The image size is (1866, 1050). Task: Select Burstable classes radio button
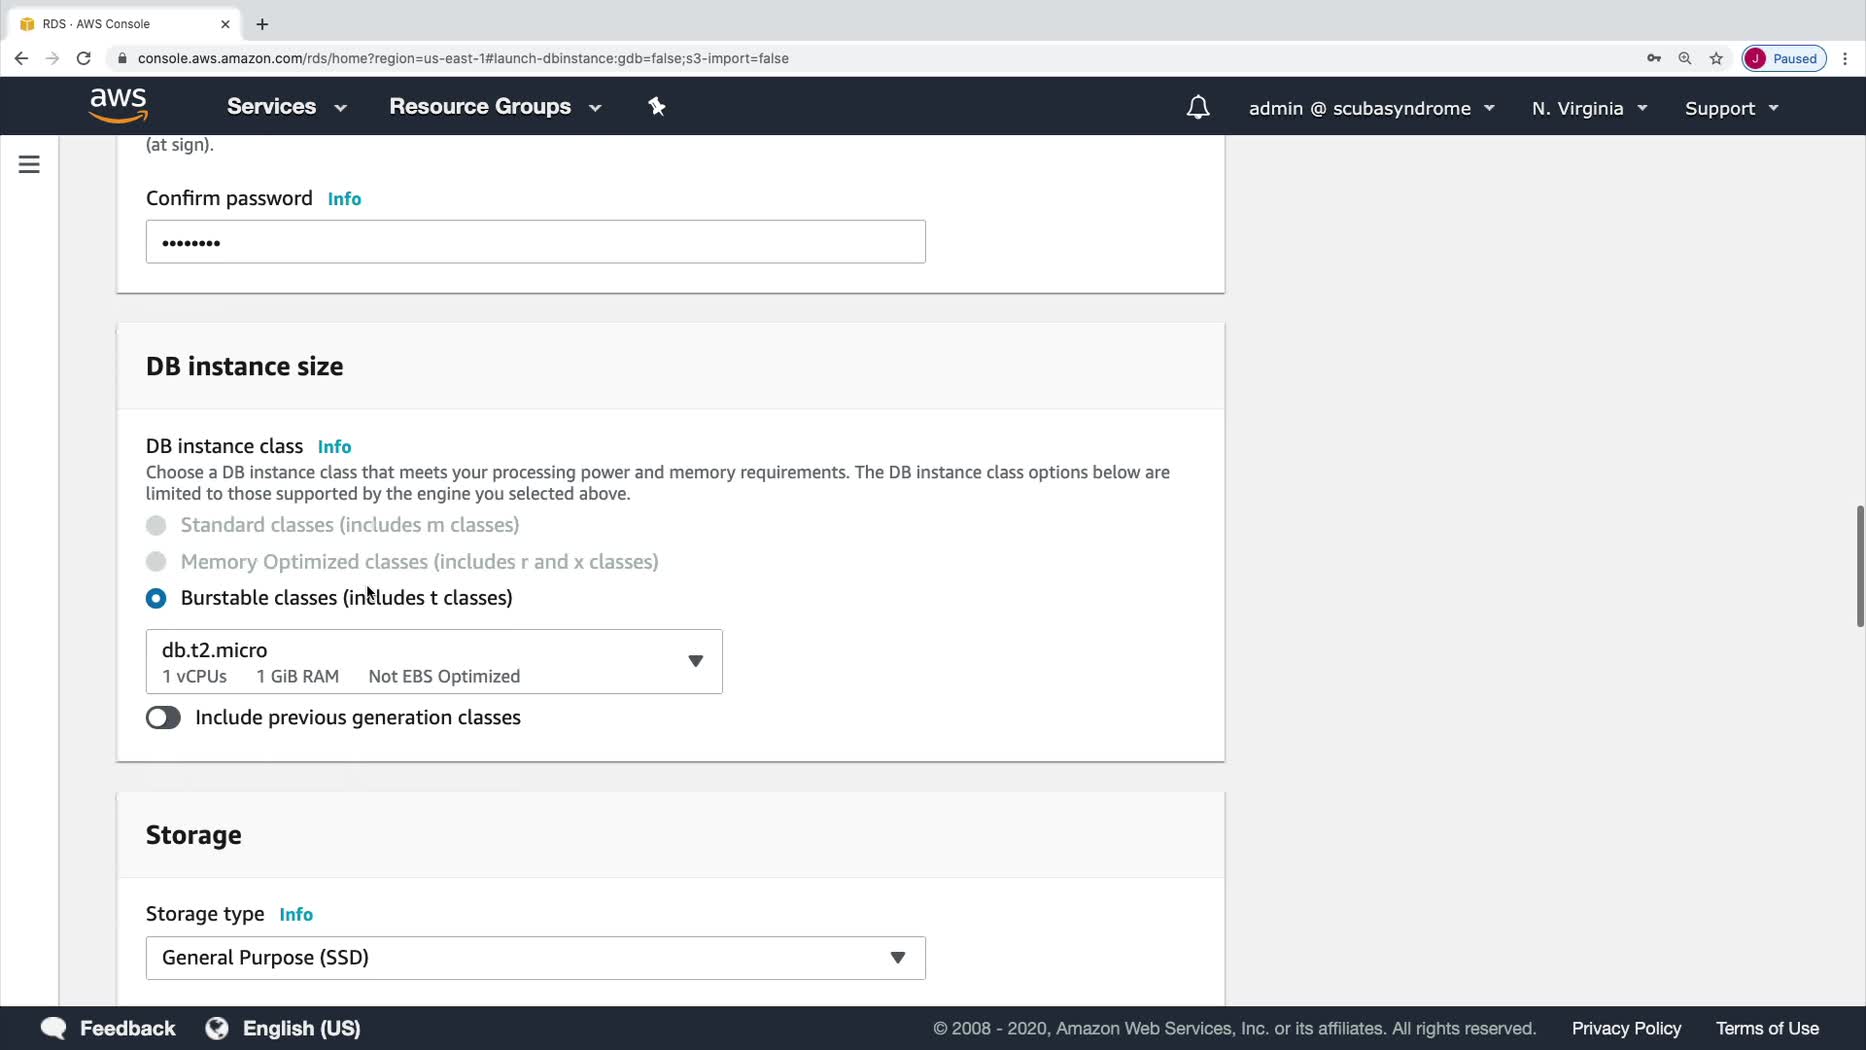tap(156, 598)
